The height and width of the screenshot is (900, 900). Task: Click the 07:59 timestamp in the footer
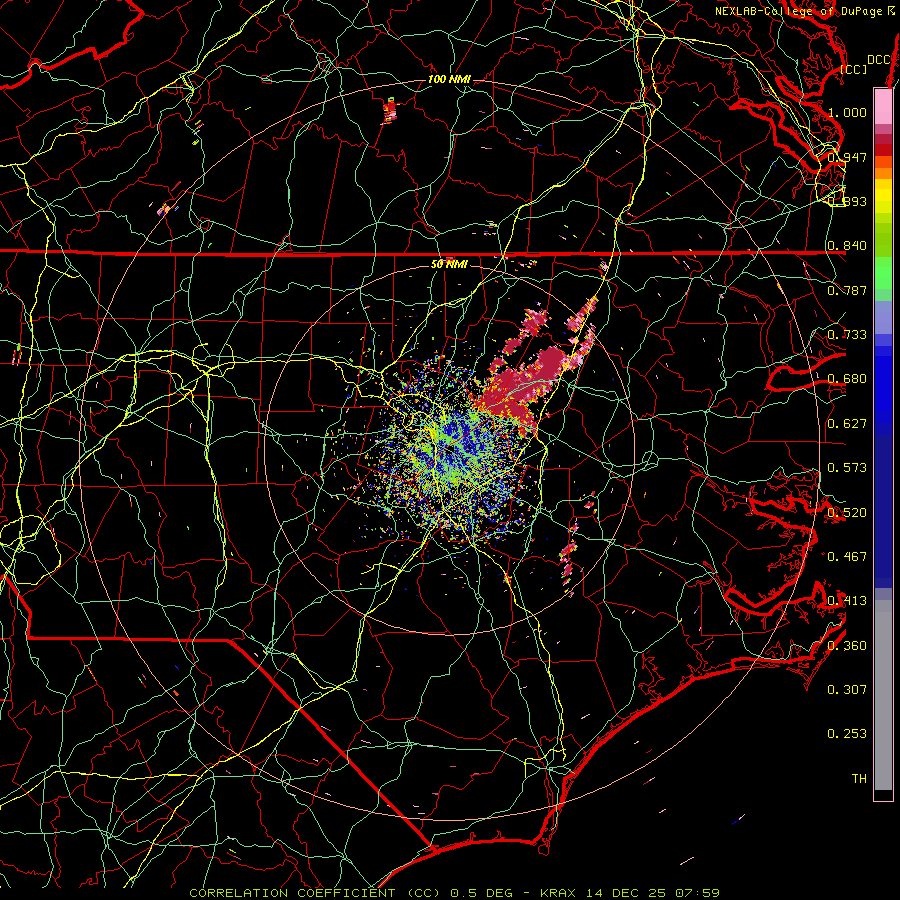(698, 893)
